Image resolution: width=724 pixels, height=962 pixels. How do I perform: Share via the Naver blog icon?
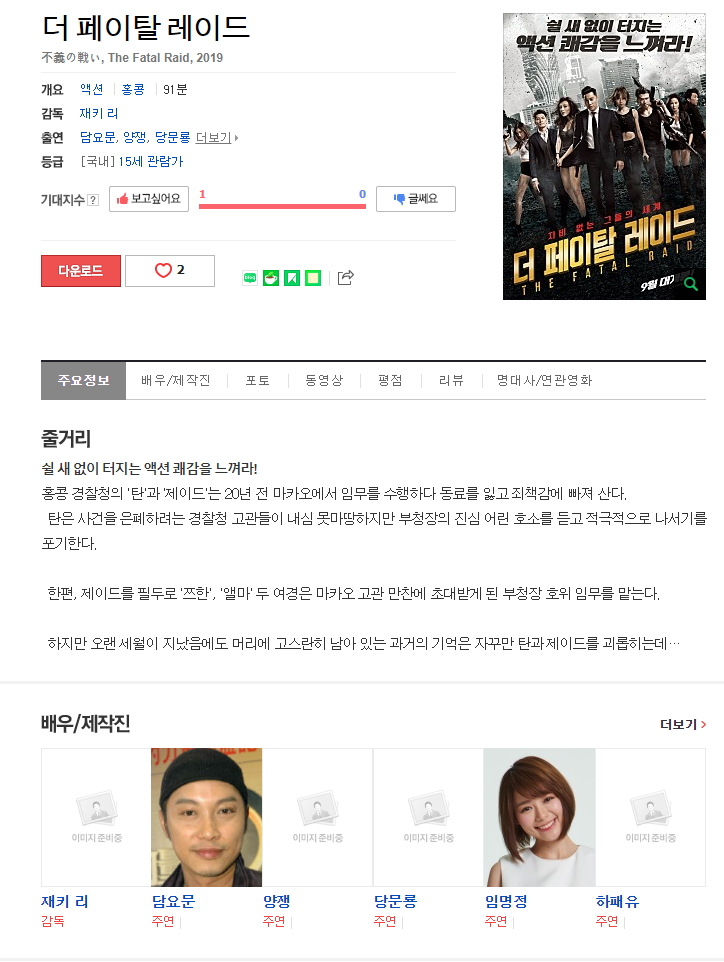(250, 278)
